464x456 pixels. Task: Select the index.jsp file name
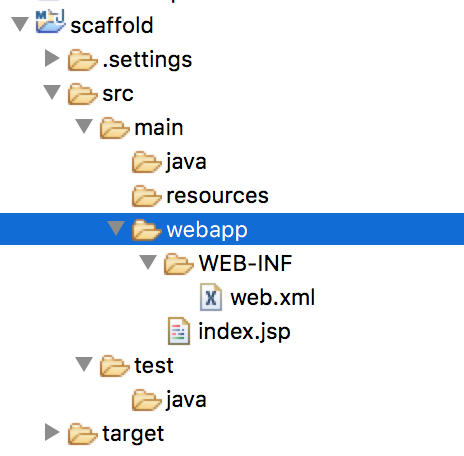click(244, 332)
